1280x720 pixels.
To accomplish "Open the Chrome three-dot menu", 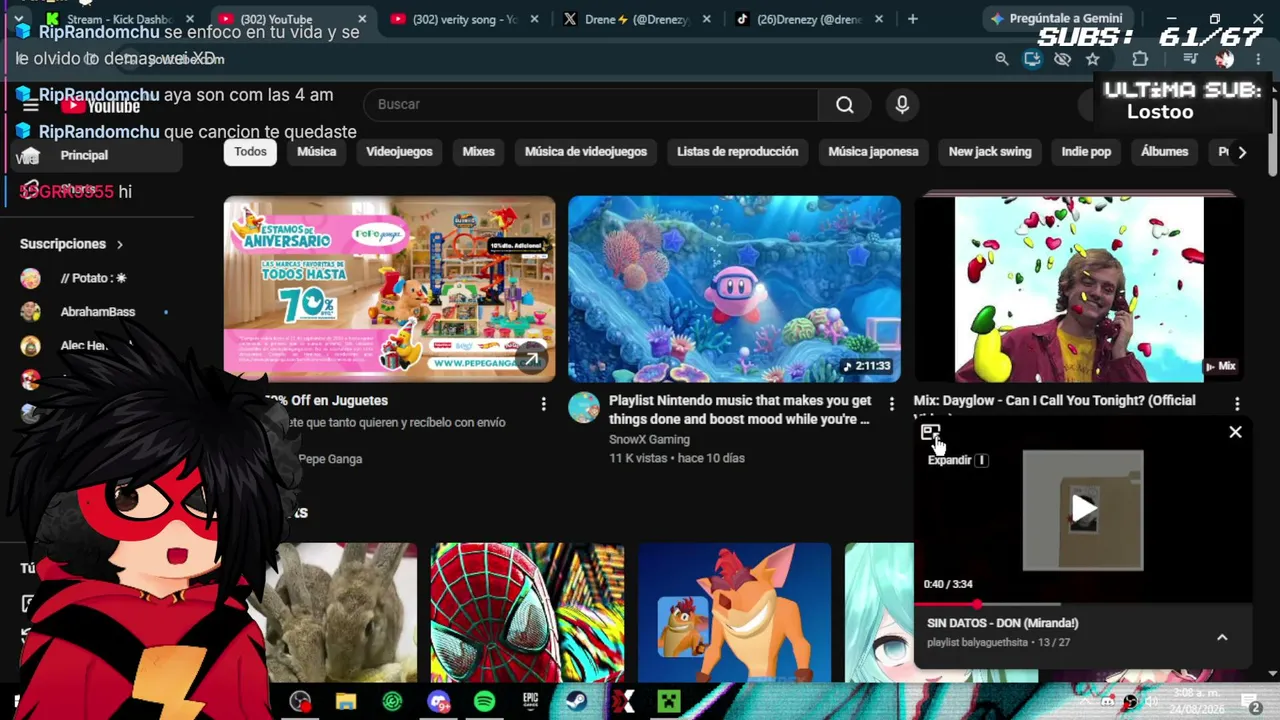I will pos(1258,59).
